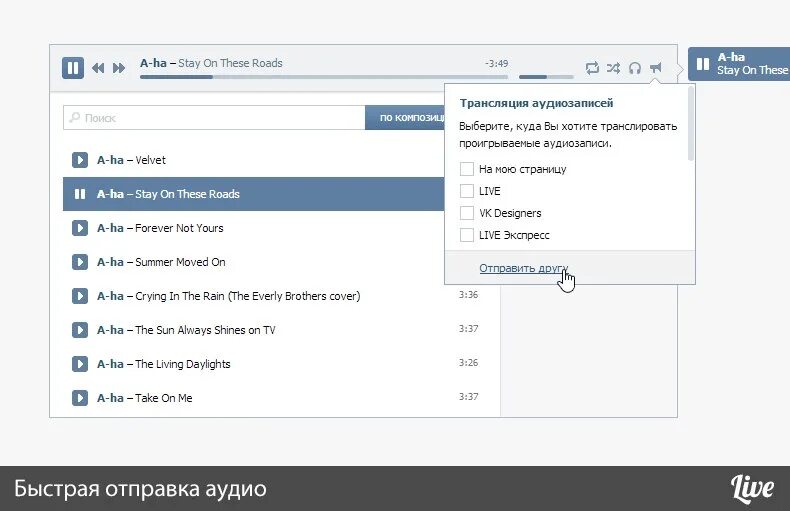Play A-ha – Summer Moved On
Image resolution: width=790 pixels, height=511 pixels.
tap(80, 262)
